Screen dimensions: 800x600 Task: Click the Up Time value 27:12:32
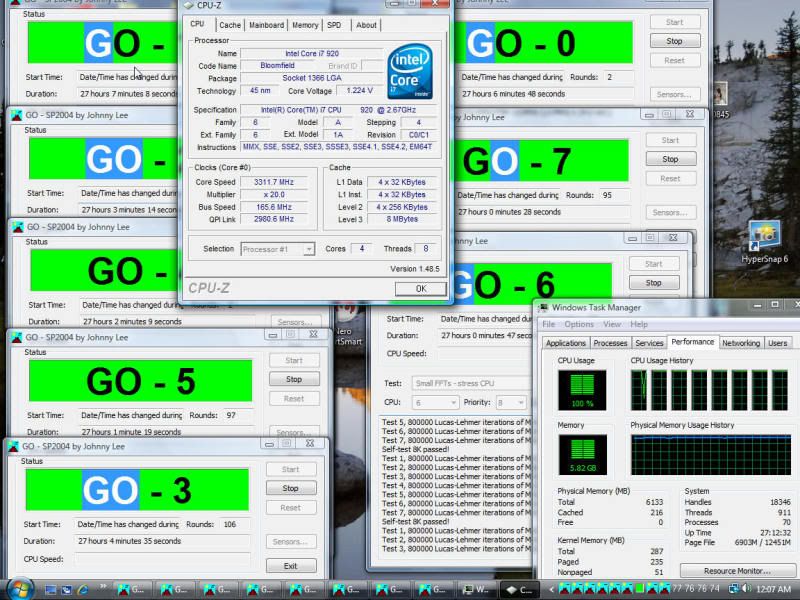(x=776, y=533)
